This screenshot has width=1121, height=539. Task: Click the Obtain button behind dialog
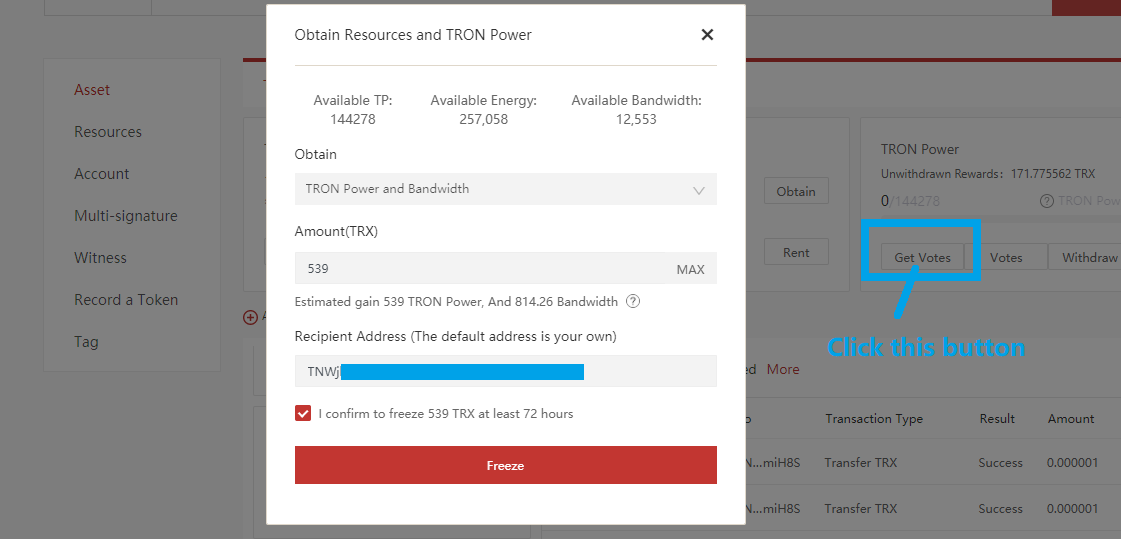coord(796,191)
